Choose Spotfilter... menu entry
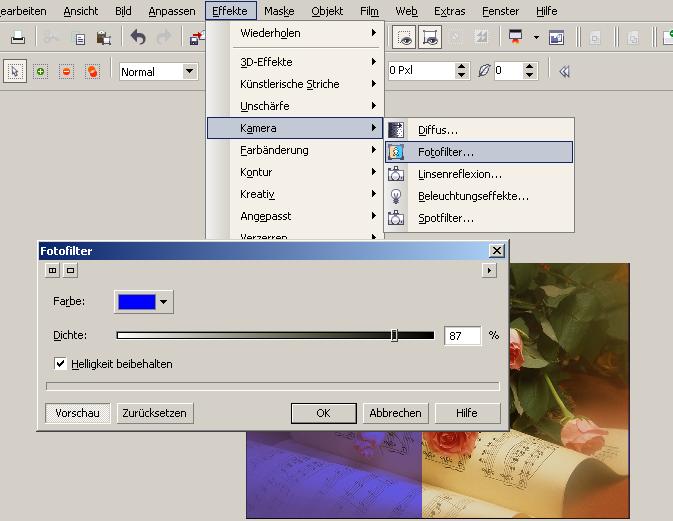 pyautogui.click(x=479, y=218)
